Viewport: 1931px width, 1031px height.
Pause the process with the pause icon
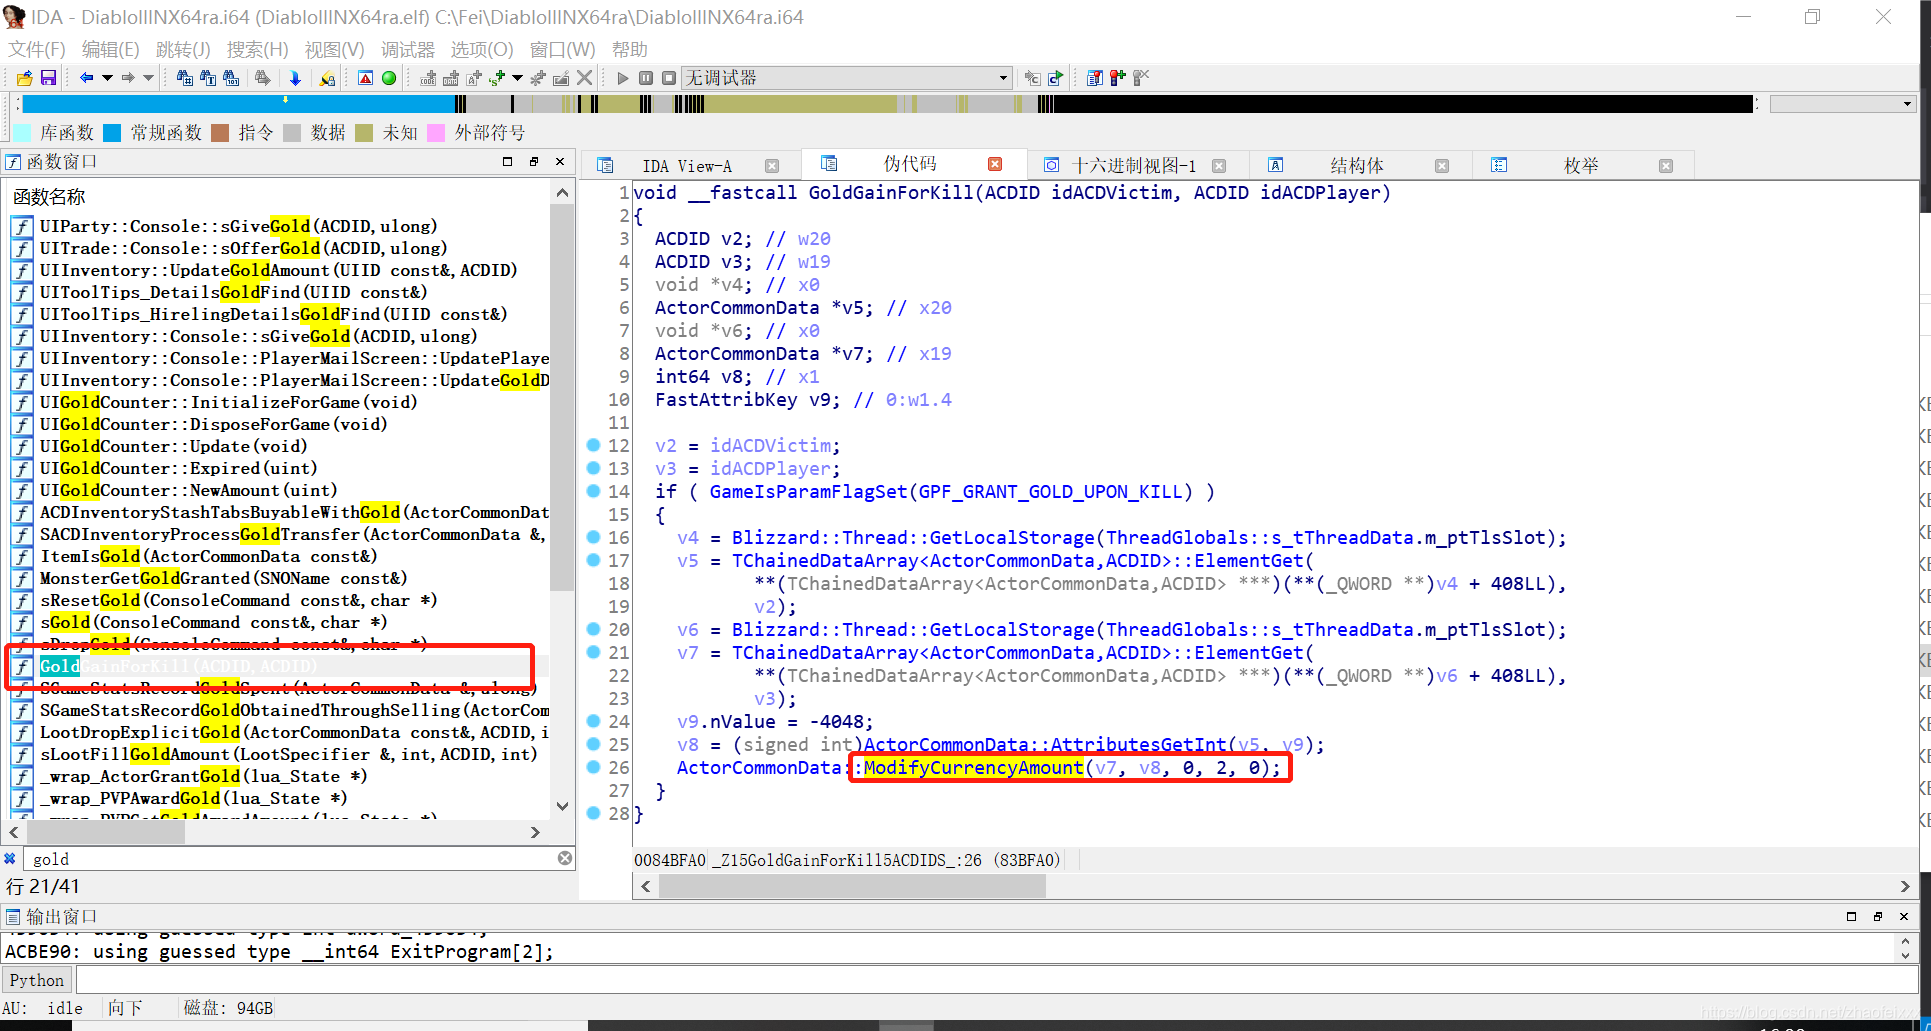(646, 78)
